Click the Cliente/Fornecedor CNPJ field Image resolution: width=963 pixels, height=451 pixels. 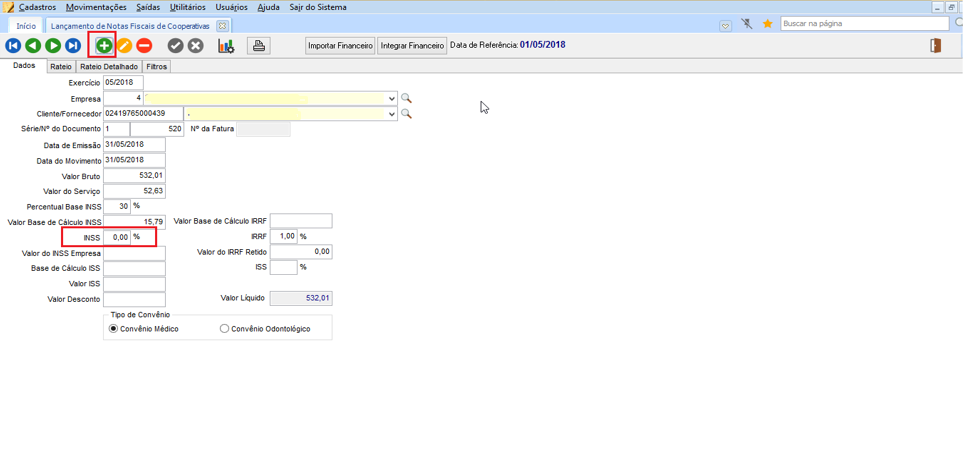[143, 114]
